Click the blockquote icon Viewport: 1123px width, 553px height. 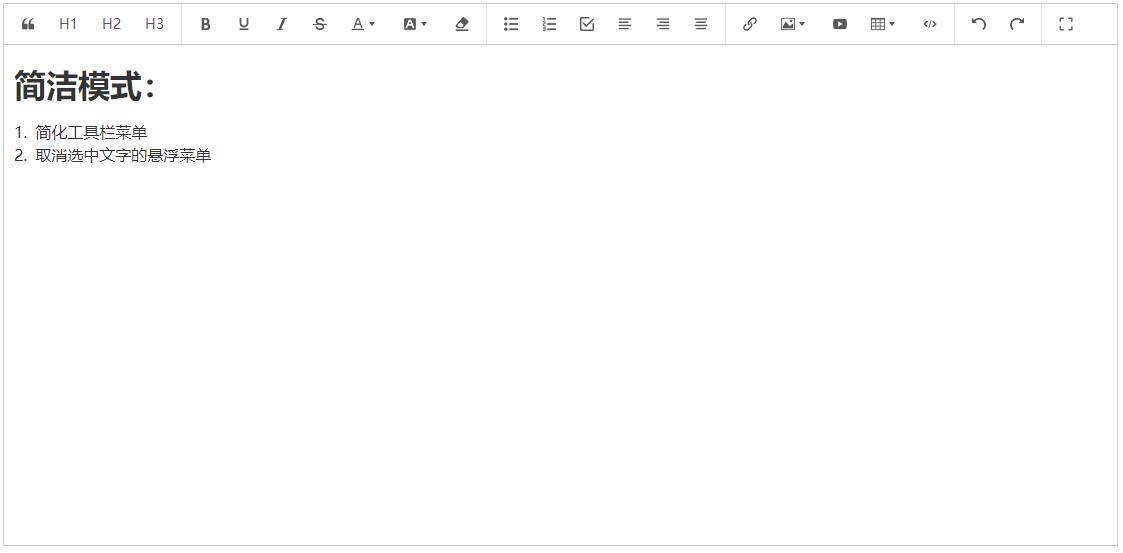28,24
